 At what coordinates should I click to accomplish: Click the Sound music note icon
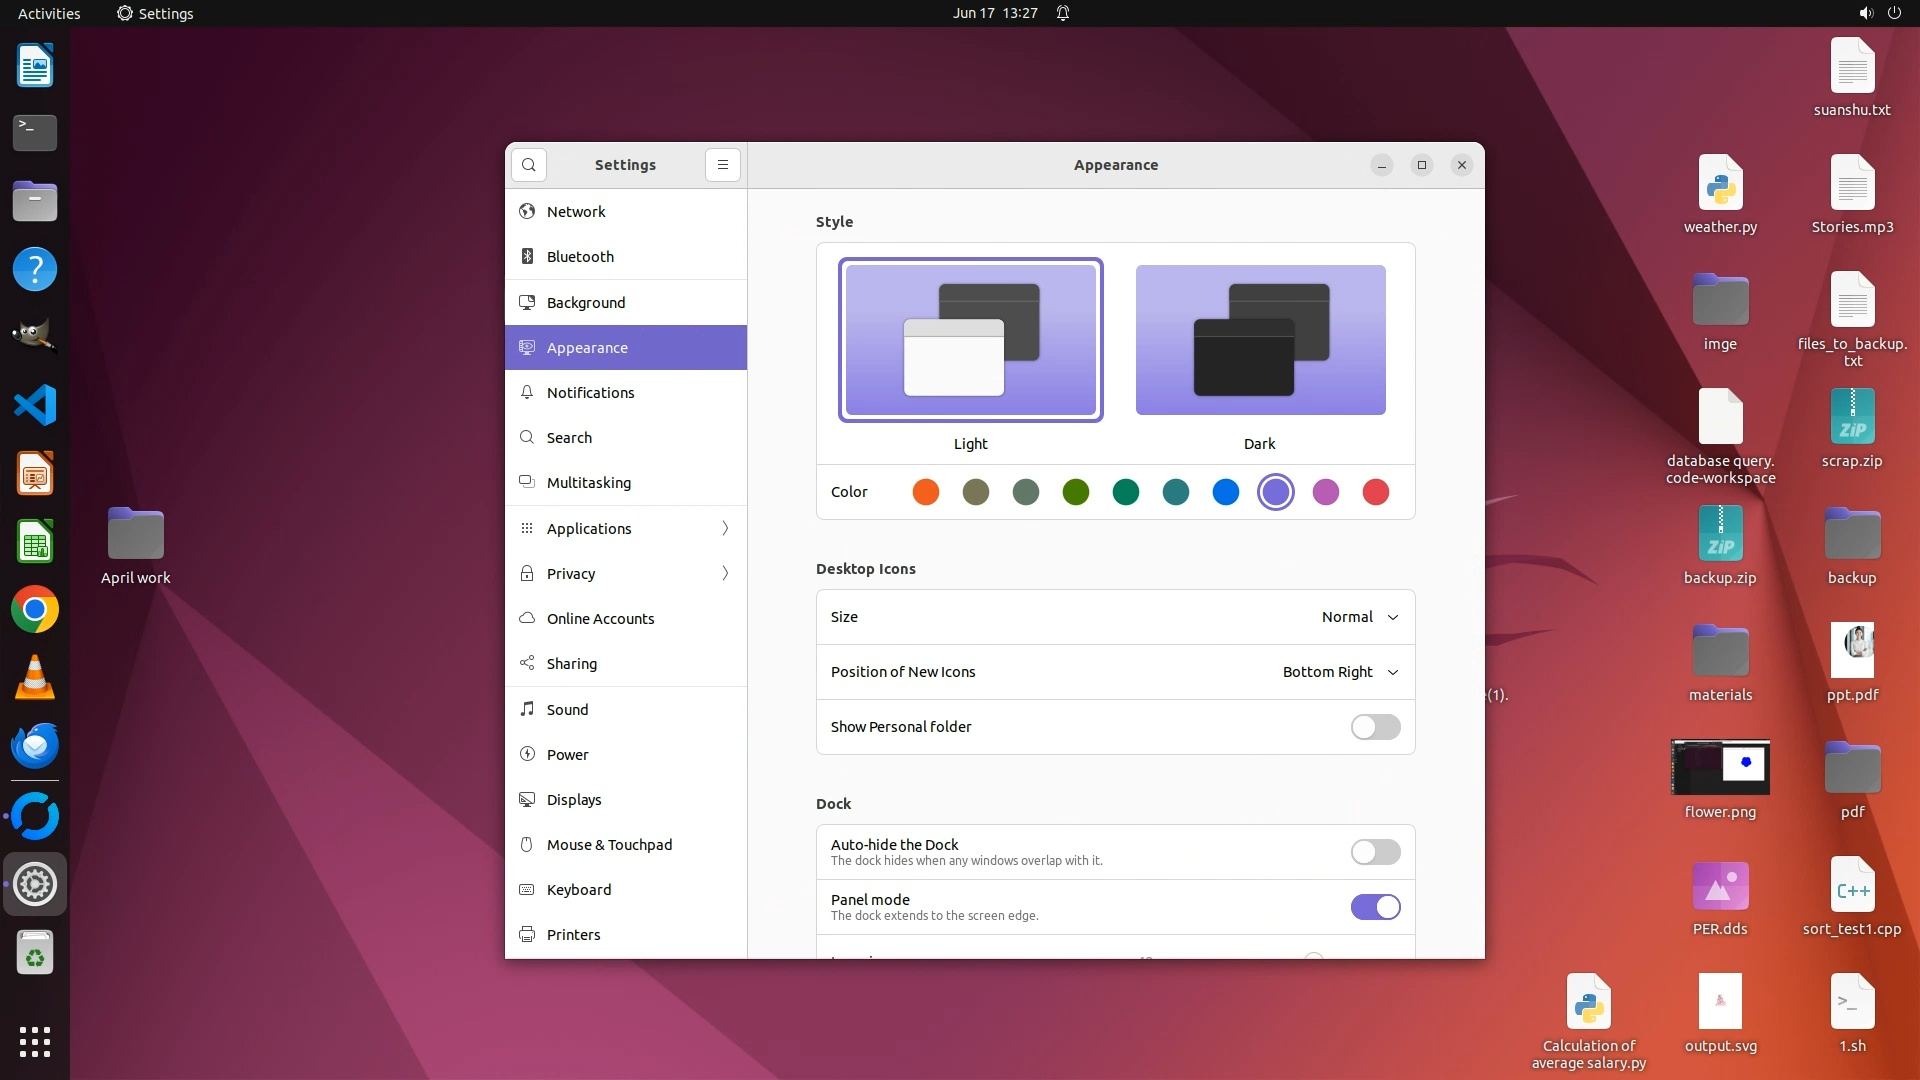pyautogui.click(x=527, y=709)
